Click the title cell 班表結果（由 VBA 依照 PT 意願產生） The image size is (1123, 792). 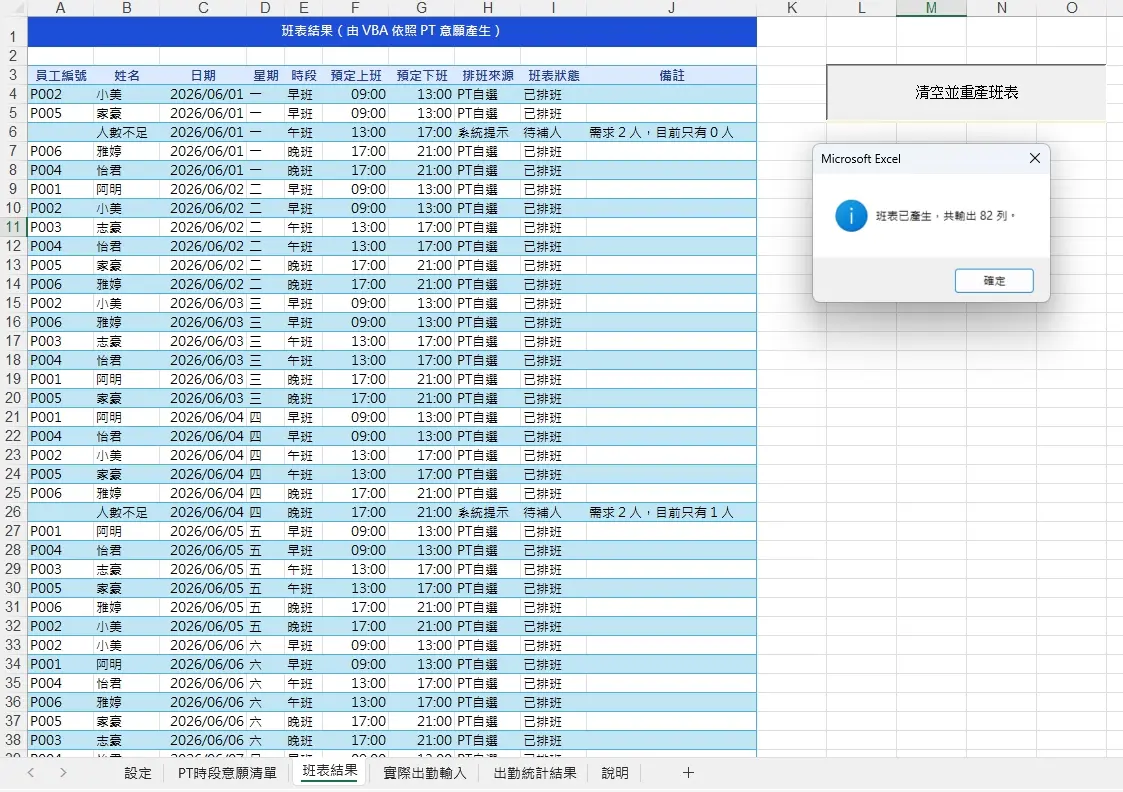(392, 32)
